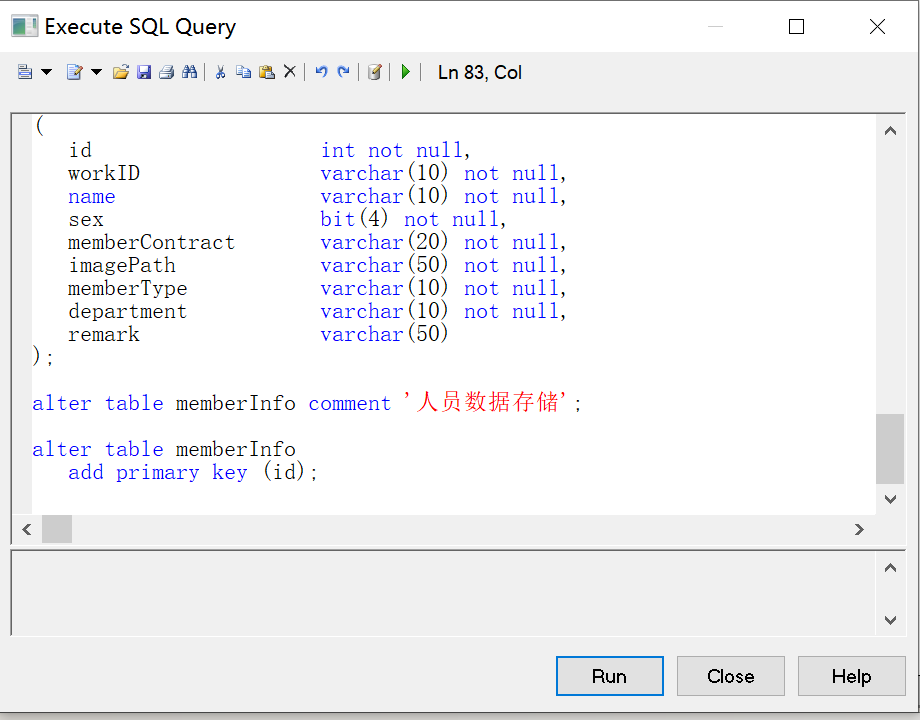Click the edit with external editor icon
The image size is (920, 720).
(75, 72)
